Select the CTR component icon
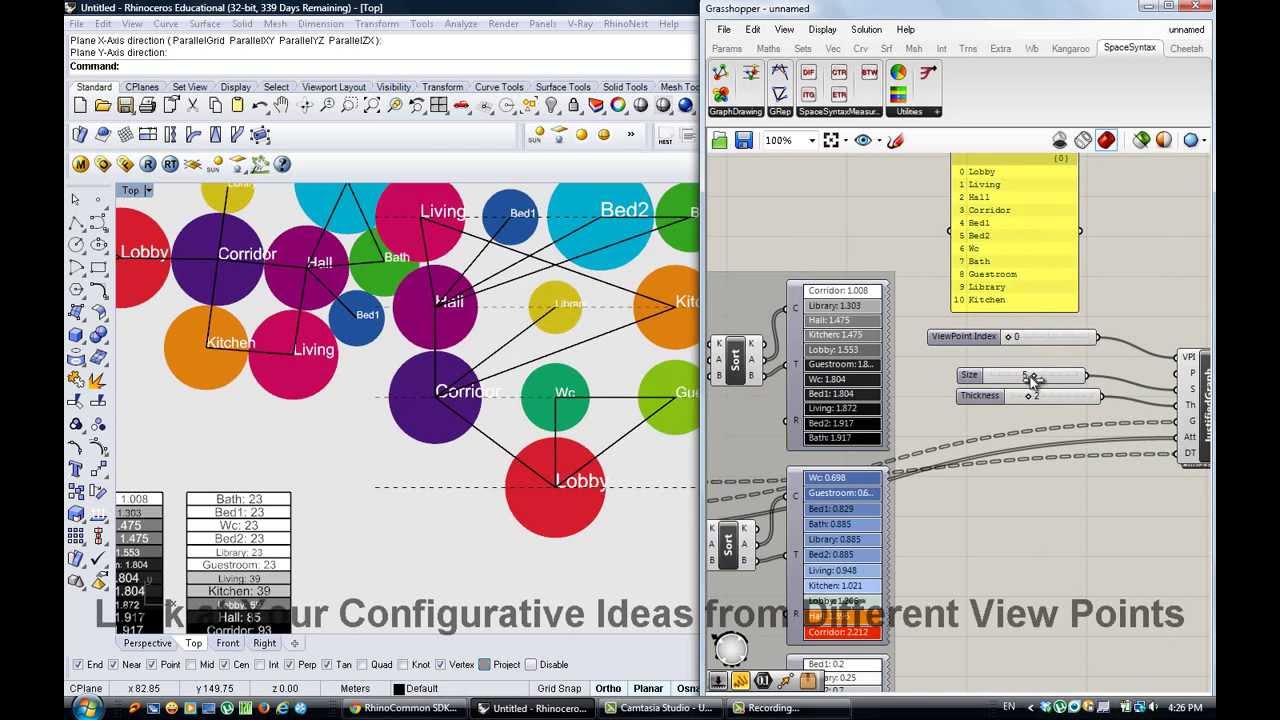Image resolution: width=1280 pixels, height=720 pixels. tap(839, 73)
